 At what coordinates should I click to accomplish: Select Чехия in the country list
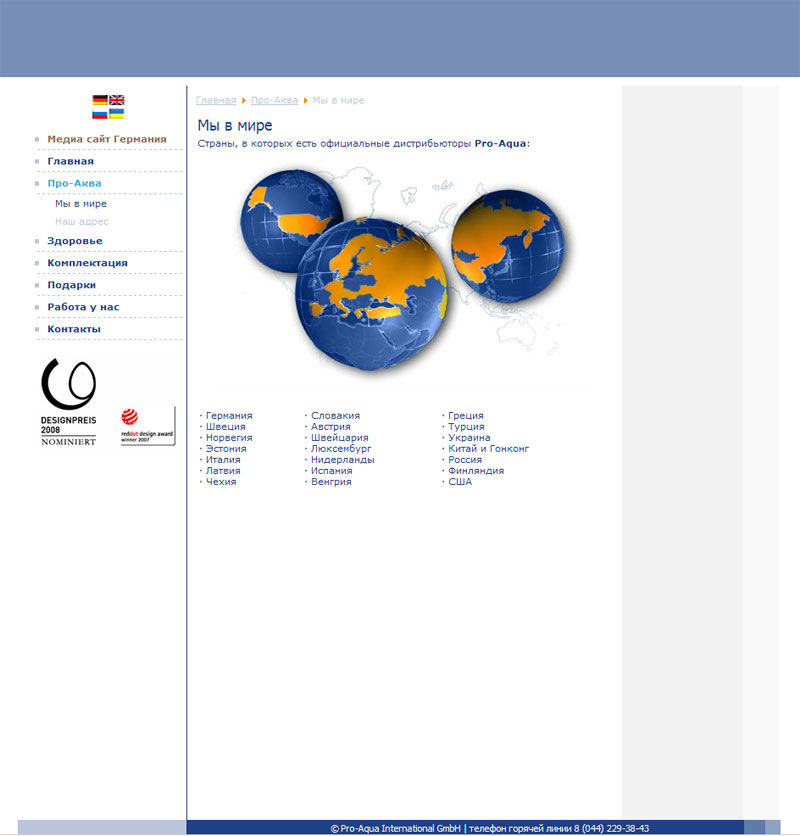pyautogui.click(x=221, y=482)
